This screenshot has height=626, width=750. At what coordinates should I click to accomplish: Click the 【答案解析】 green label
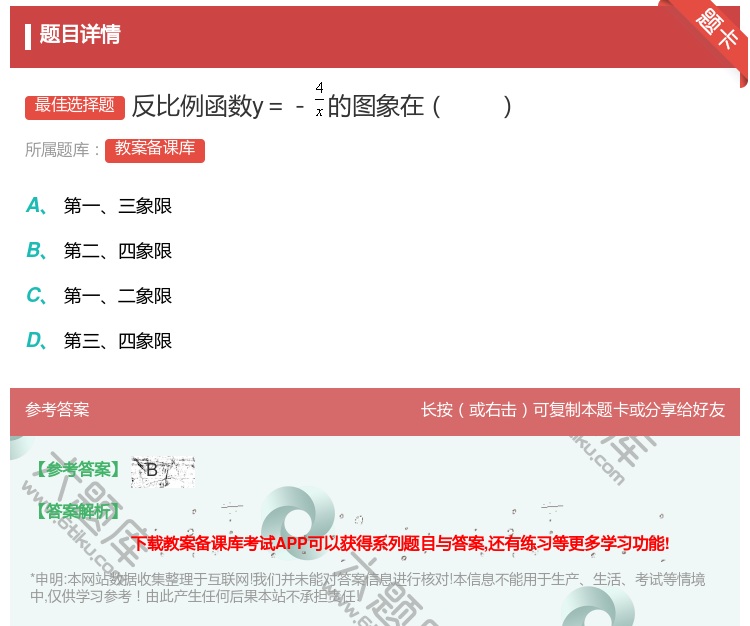(78, 511)
